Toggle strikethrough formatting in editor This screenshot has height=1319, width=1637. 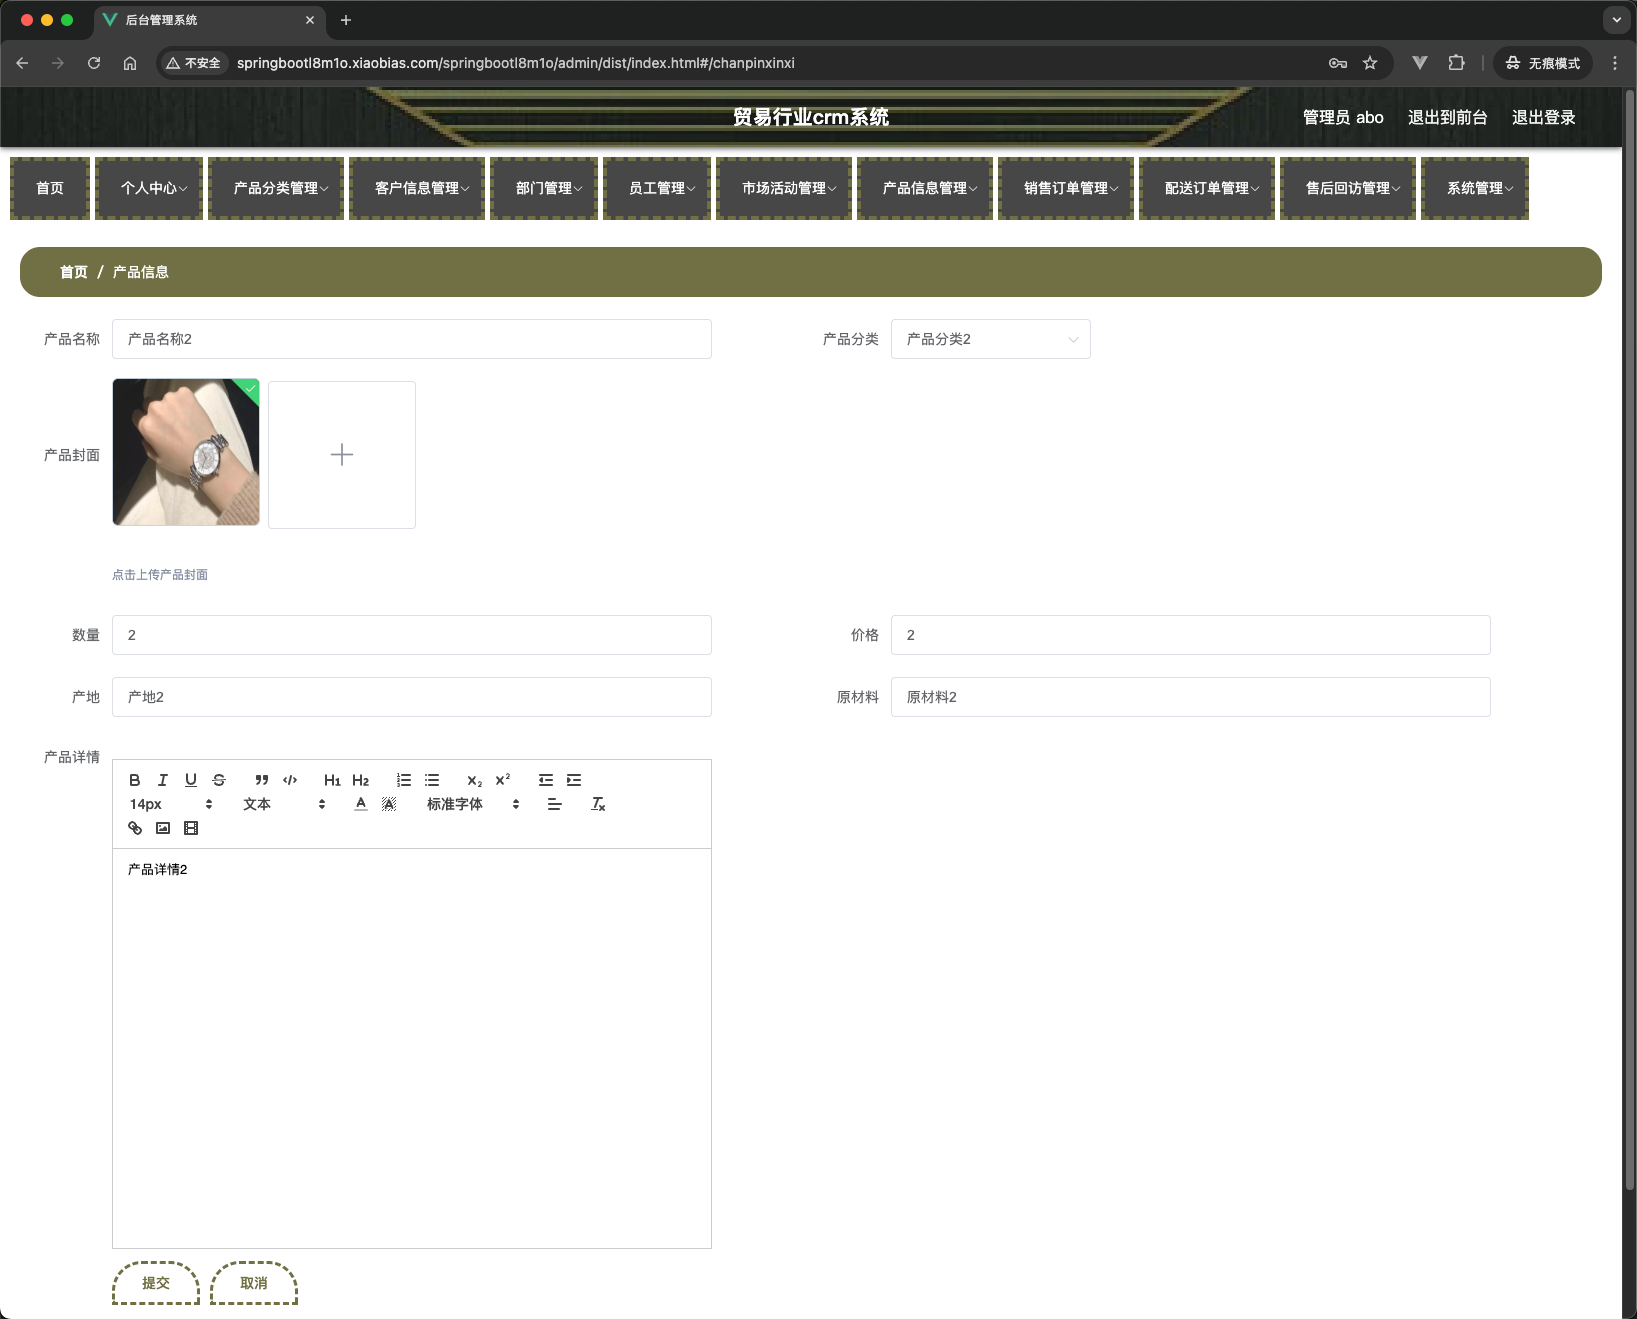[x=219, y=780]
